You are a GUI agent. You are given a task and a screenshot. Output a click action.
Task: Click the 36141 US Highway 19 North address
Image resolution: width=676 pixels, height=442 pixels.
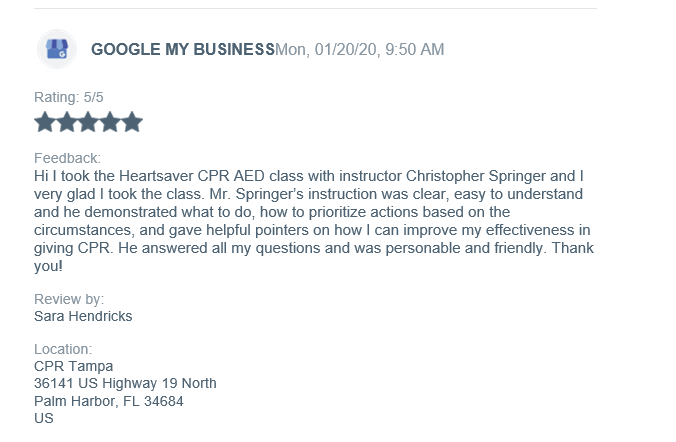(x=125, y=383)
